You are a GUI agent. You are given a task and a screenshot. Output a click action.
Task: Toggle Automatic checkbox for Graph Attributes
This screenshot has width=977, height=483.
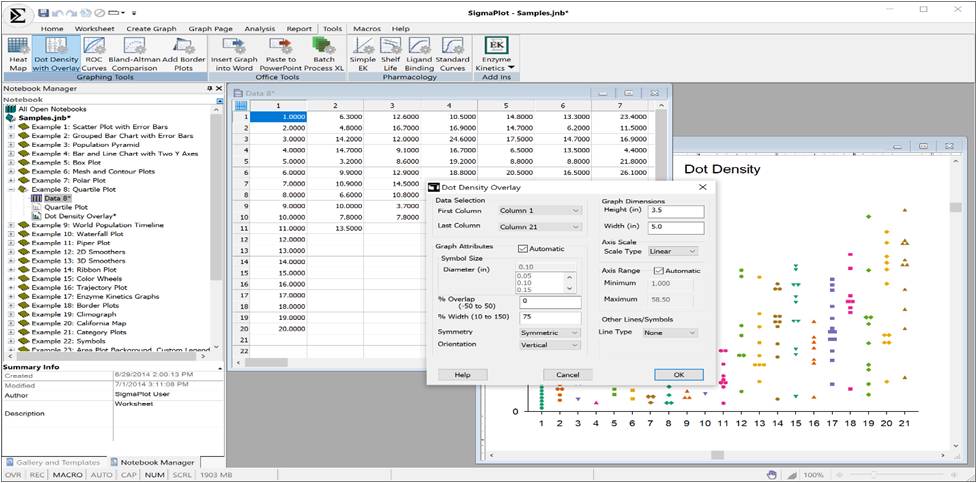[522, 248]
